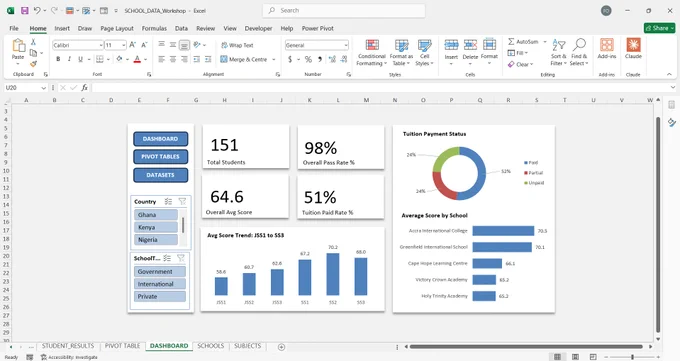Click the PIVOT TABLES navigation button
The image size is (680, 361).
coord(160,157)
